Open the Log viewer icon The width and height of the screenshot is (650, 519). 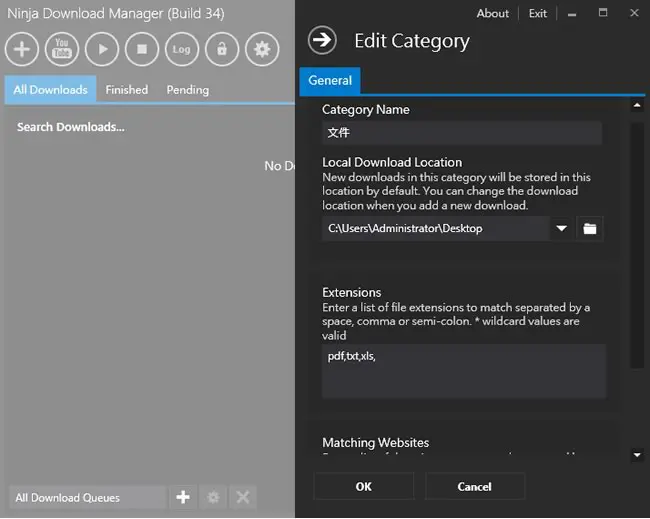[x=182, y=49]
